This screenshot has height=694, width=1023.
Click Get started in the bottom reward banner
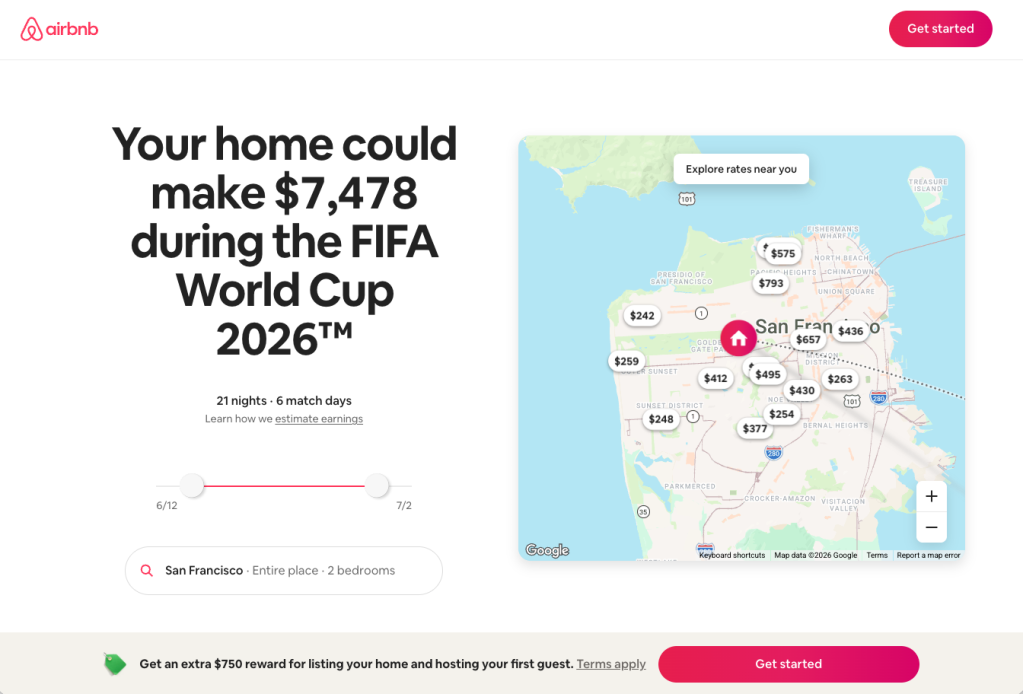click(788, 663)
